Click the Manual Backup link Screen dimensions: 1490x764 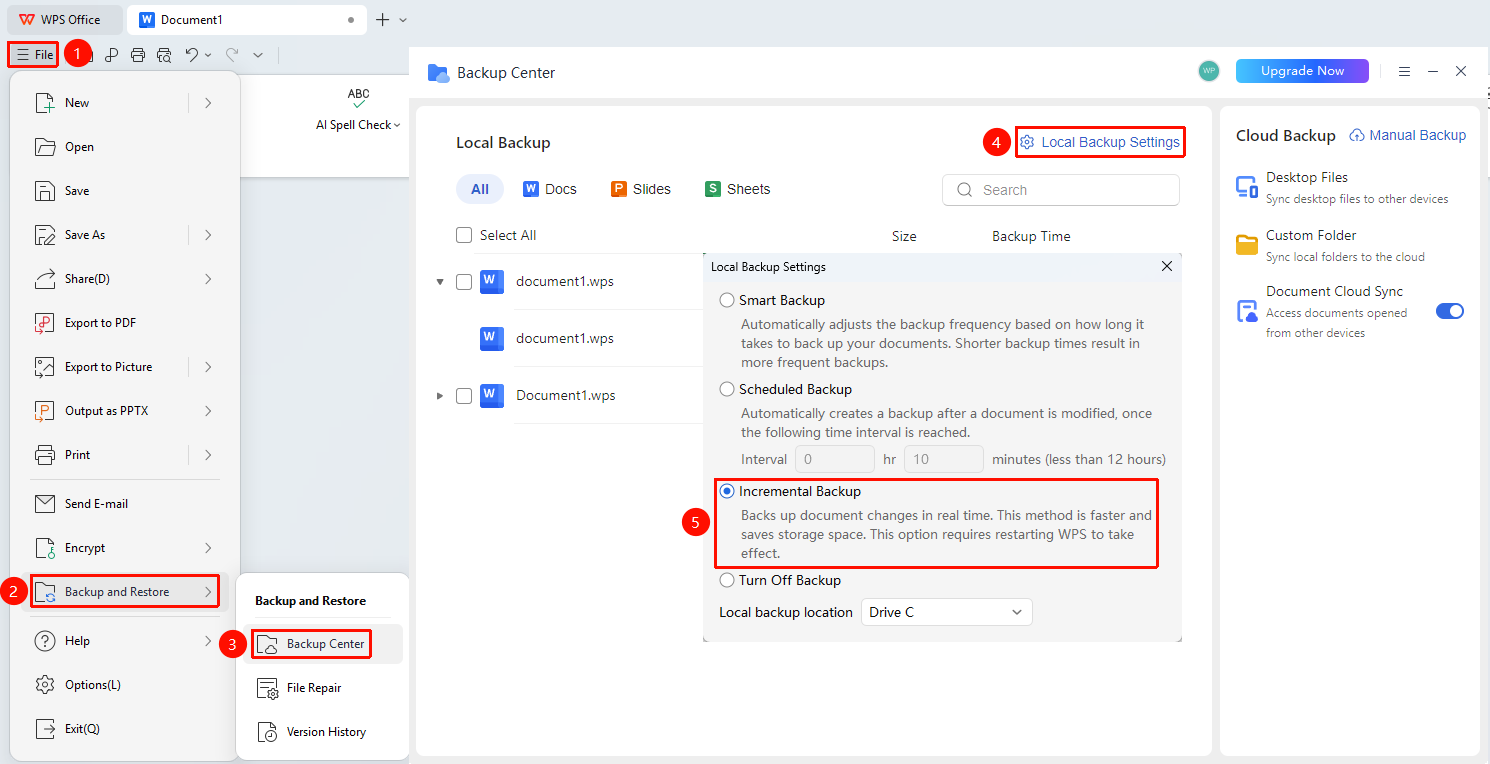pos(1408,135)
